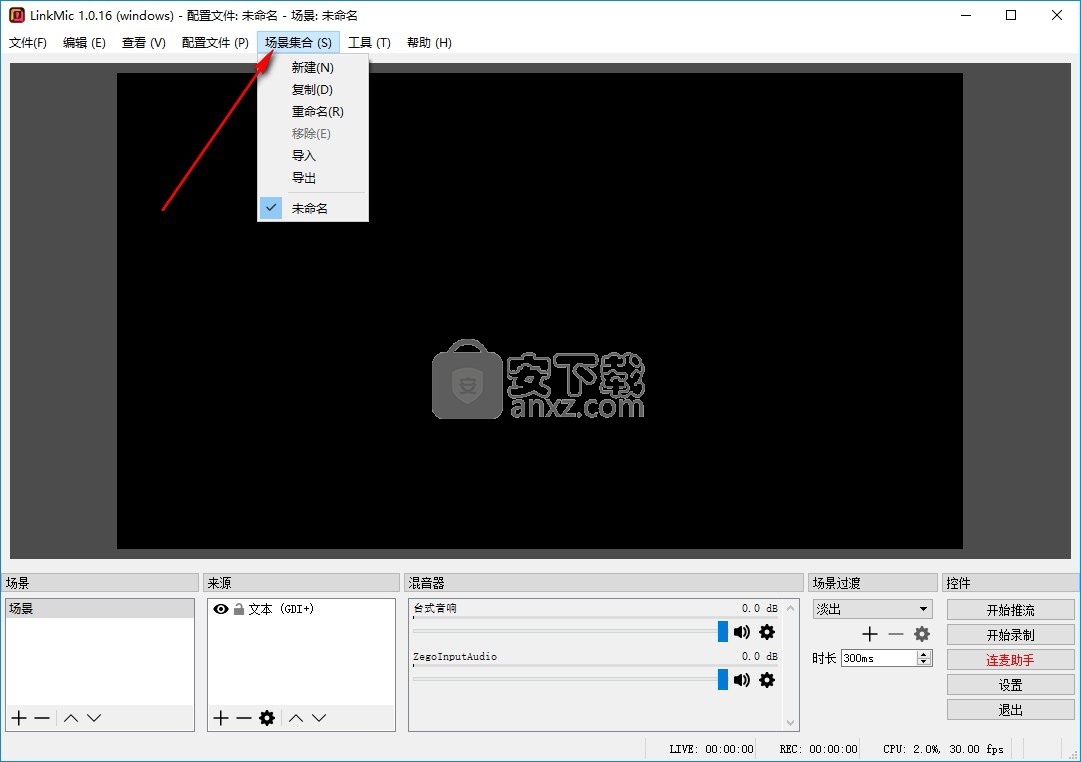Screen dimensions: 1081x762
Task: Select 场景 item in Scenes list
Action: 100,608
